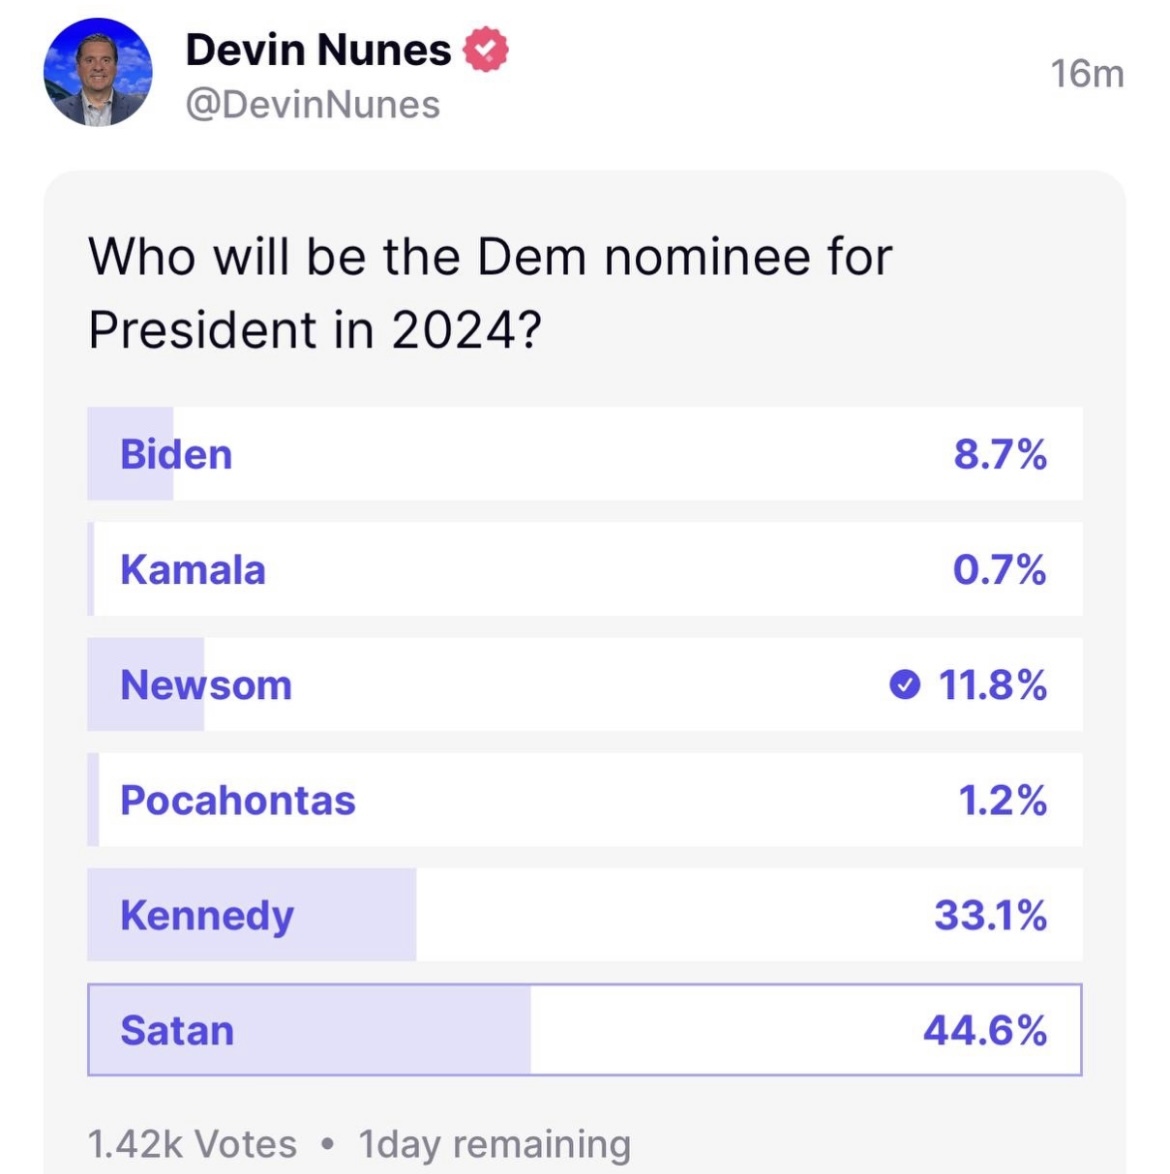Click the @DevinNunes handle

[x=313, y=105]
